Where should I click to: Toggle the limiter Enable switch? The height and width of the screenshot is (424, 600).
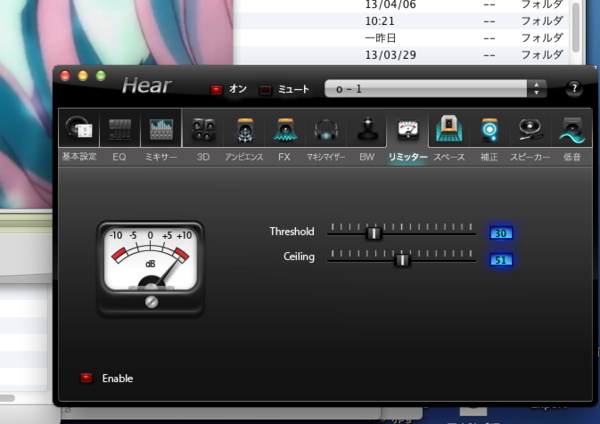86,378
